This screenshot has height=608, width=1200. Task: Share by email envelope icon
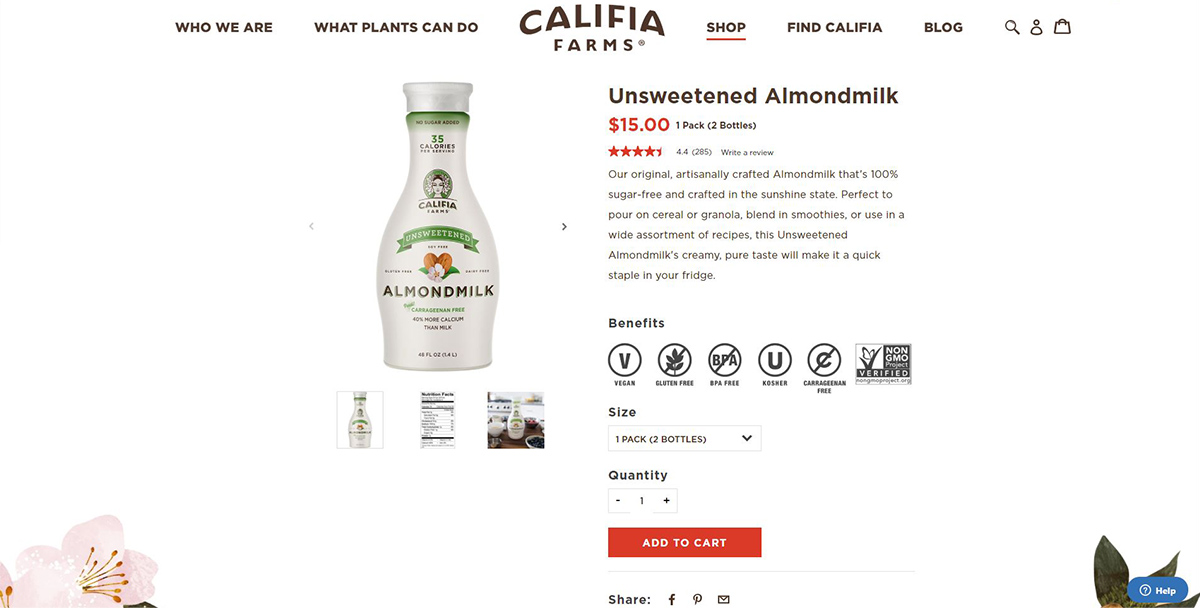point(723,599)
